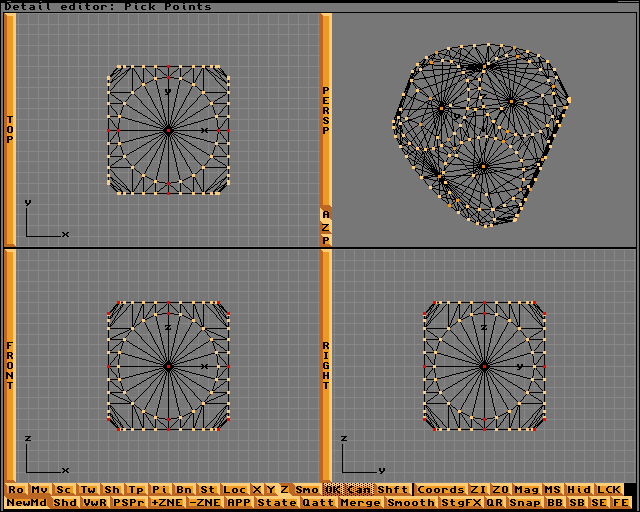The image size is (640, 512).
Task: Click the FRONT view title bar
Action: 10,365
